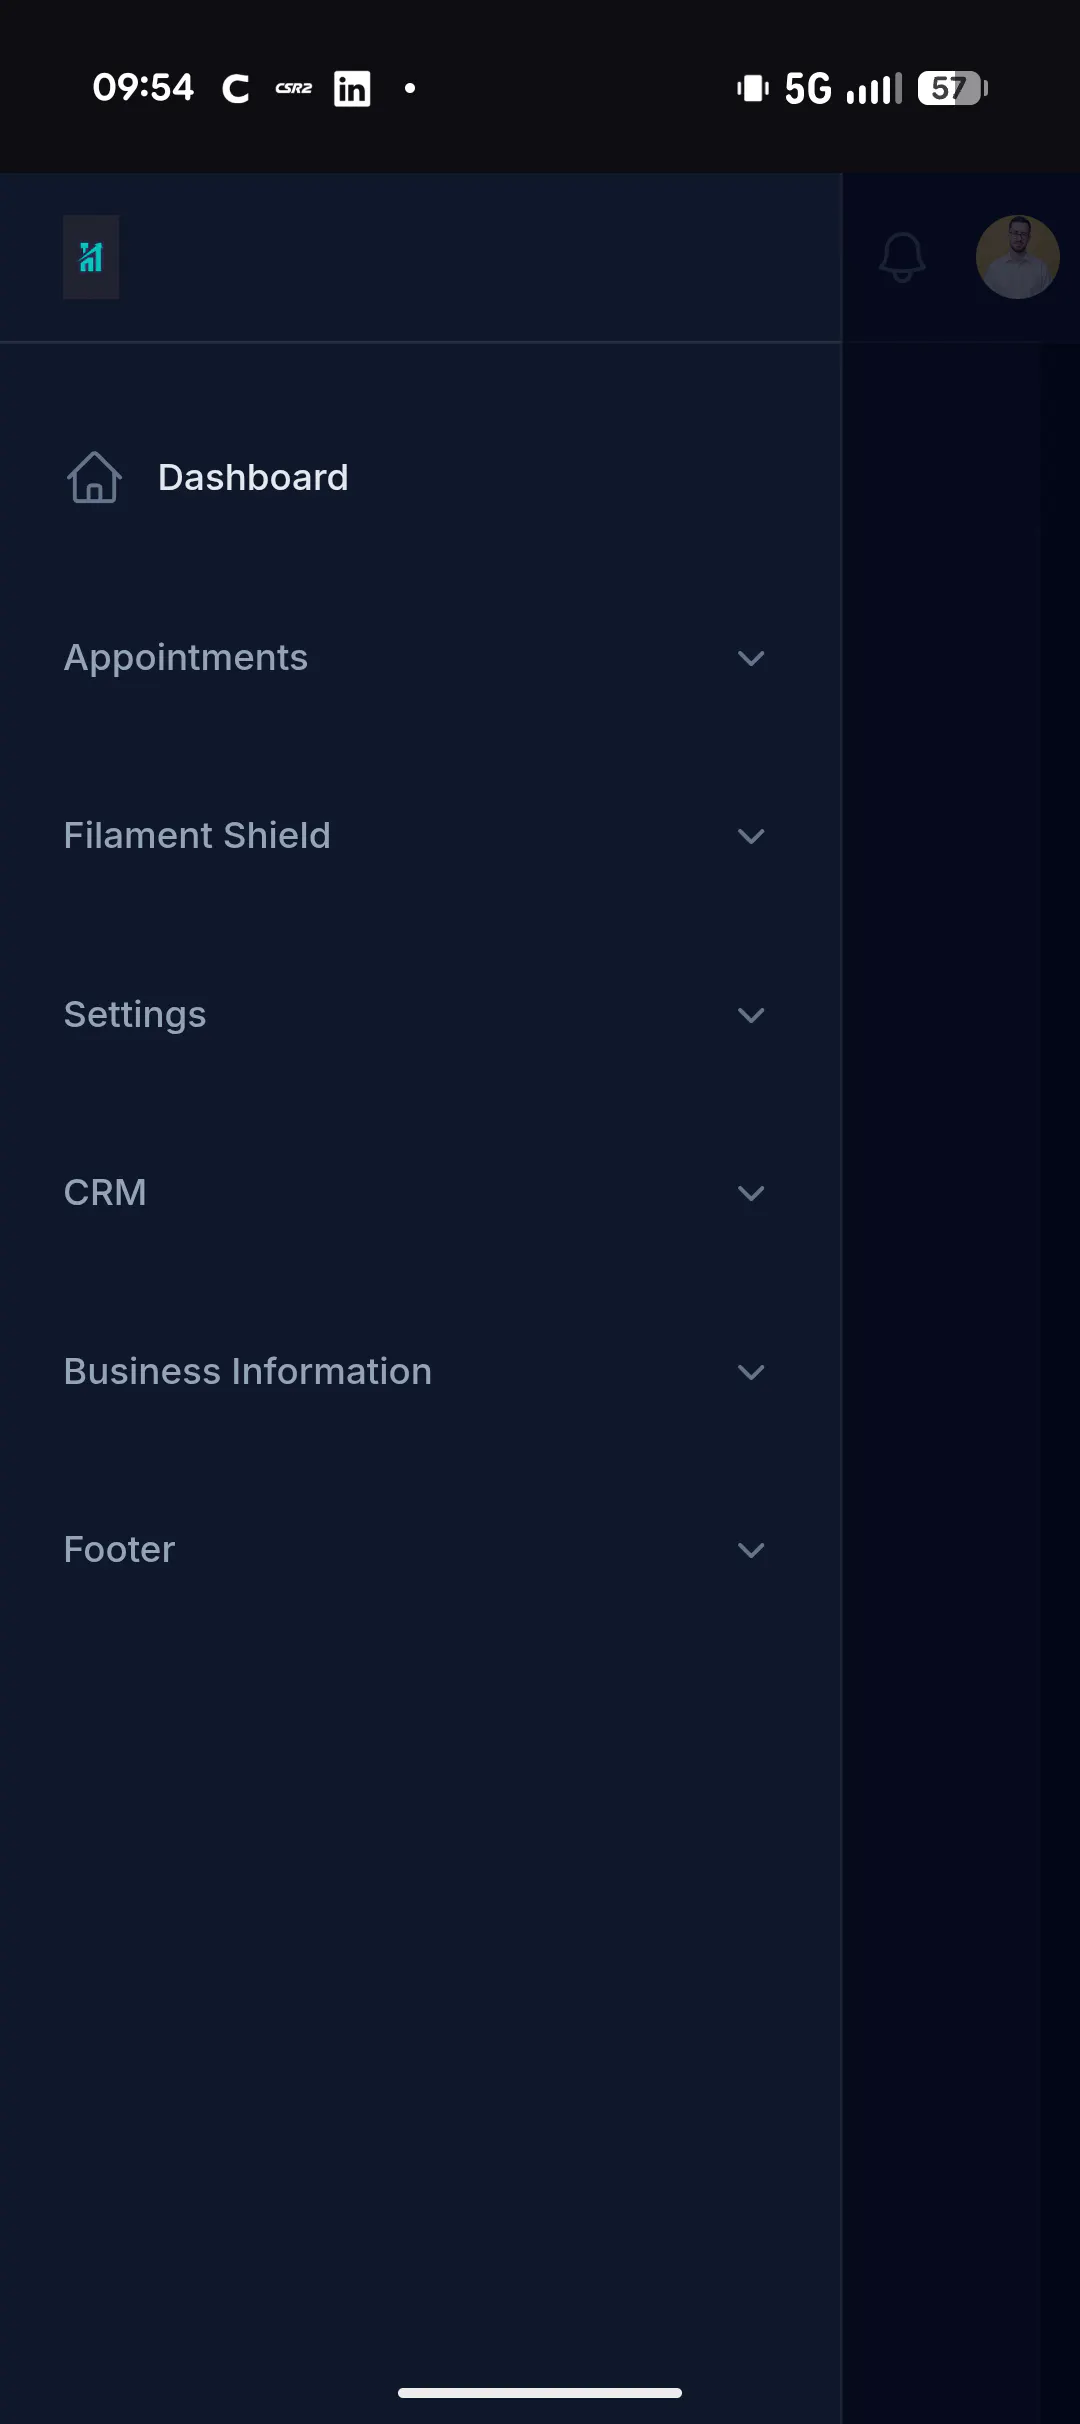This screenshot has width=1080, height=2424.
Task: Expand the Appointments chevron
Action: pos(751,658)
